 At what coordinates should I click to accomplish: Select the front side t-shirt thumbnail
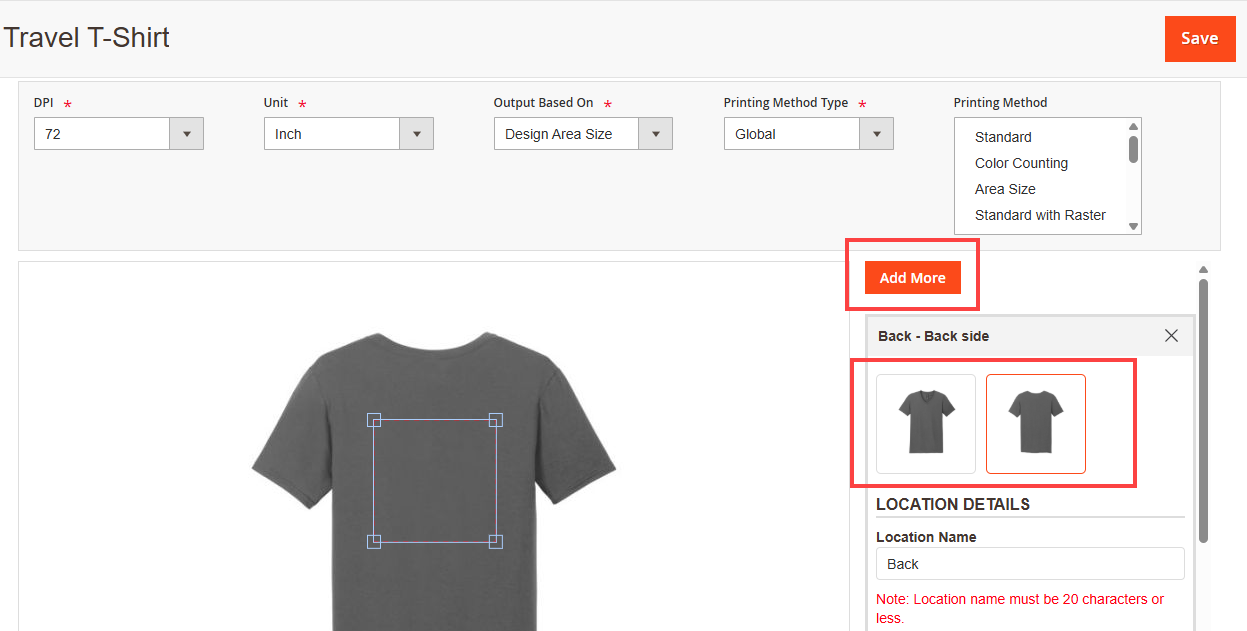[925, 423]
